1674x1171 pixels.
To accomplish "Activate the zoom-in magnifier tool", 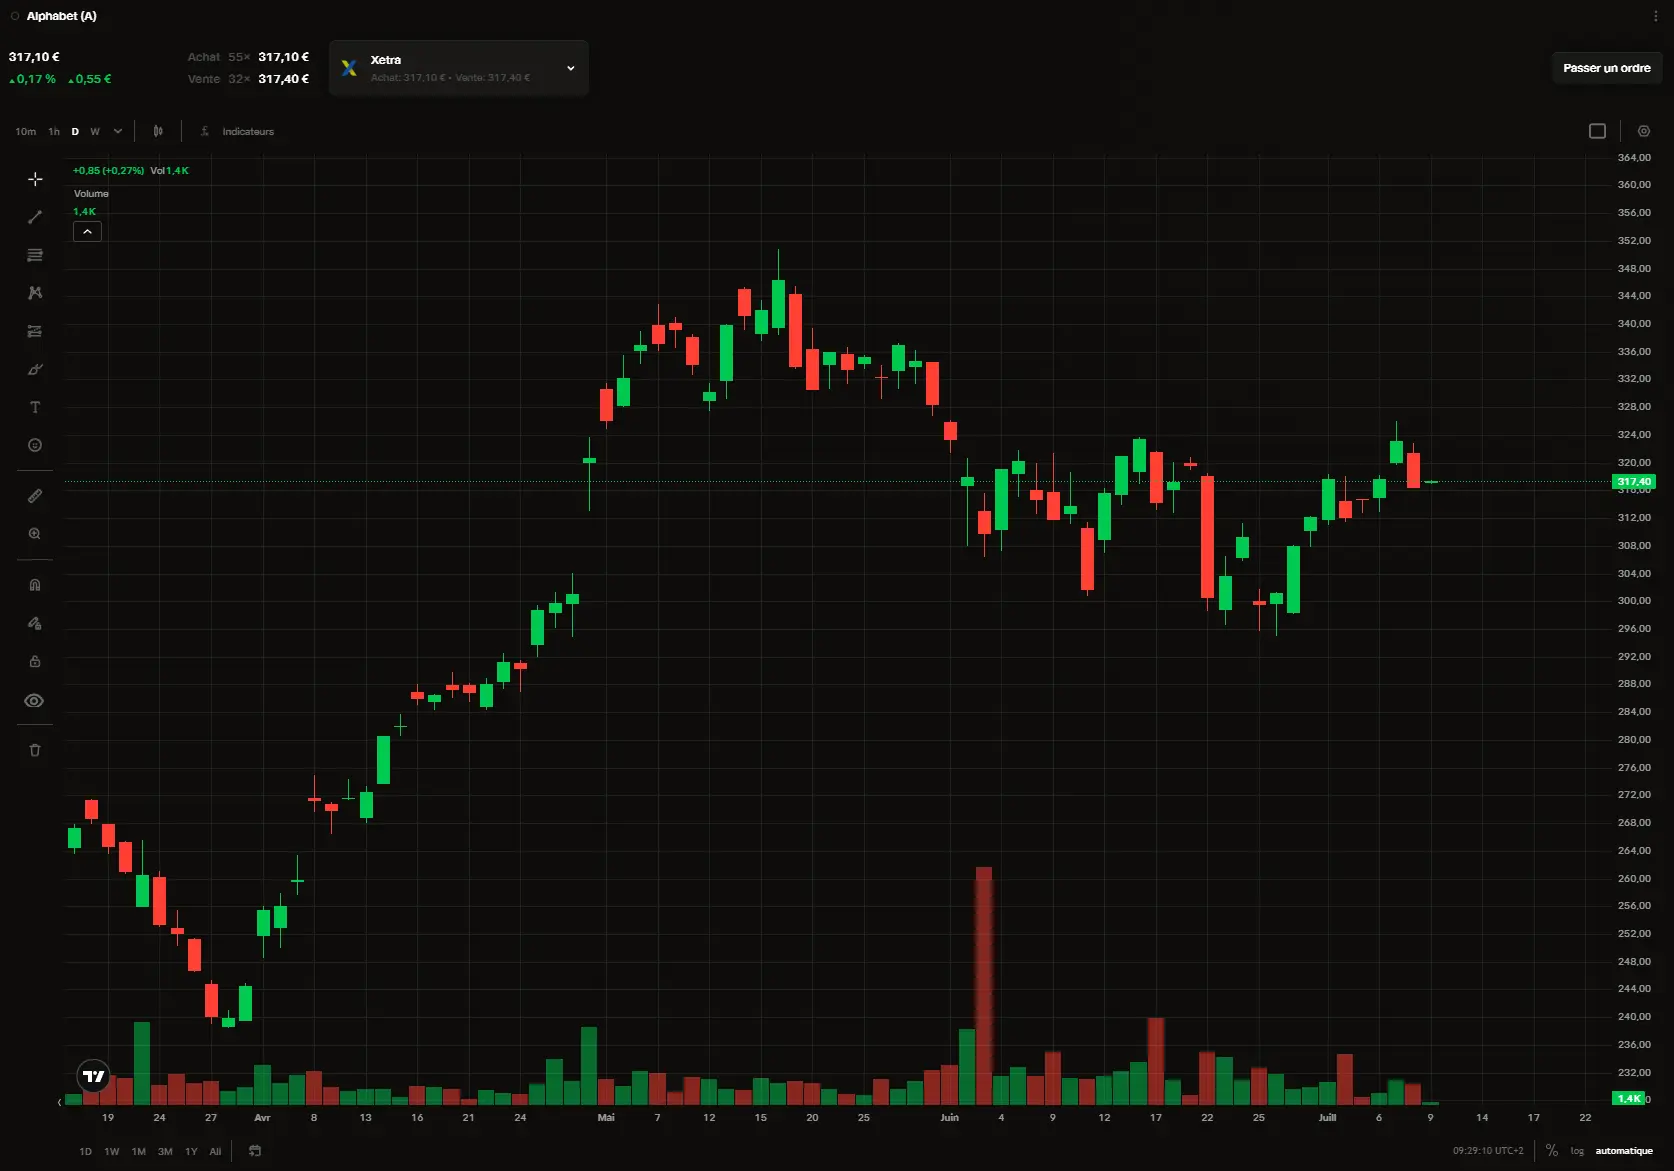I will click(35, 534).
